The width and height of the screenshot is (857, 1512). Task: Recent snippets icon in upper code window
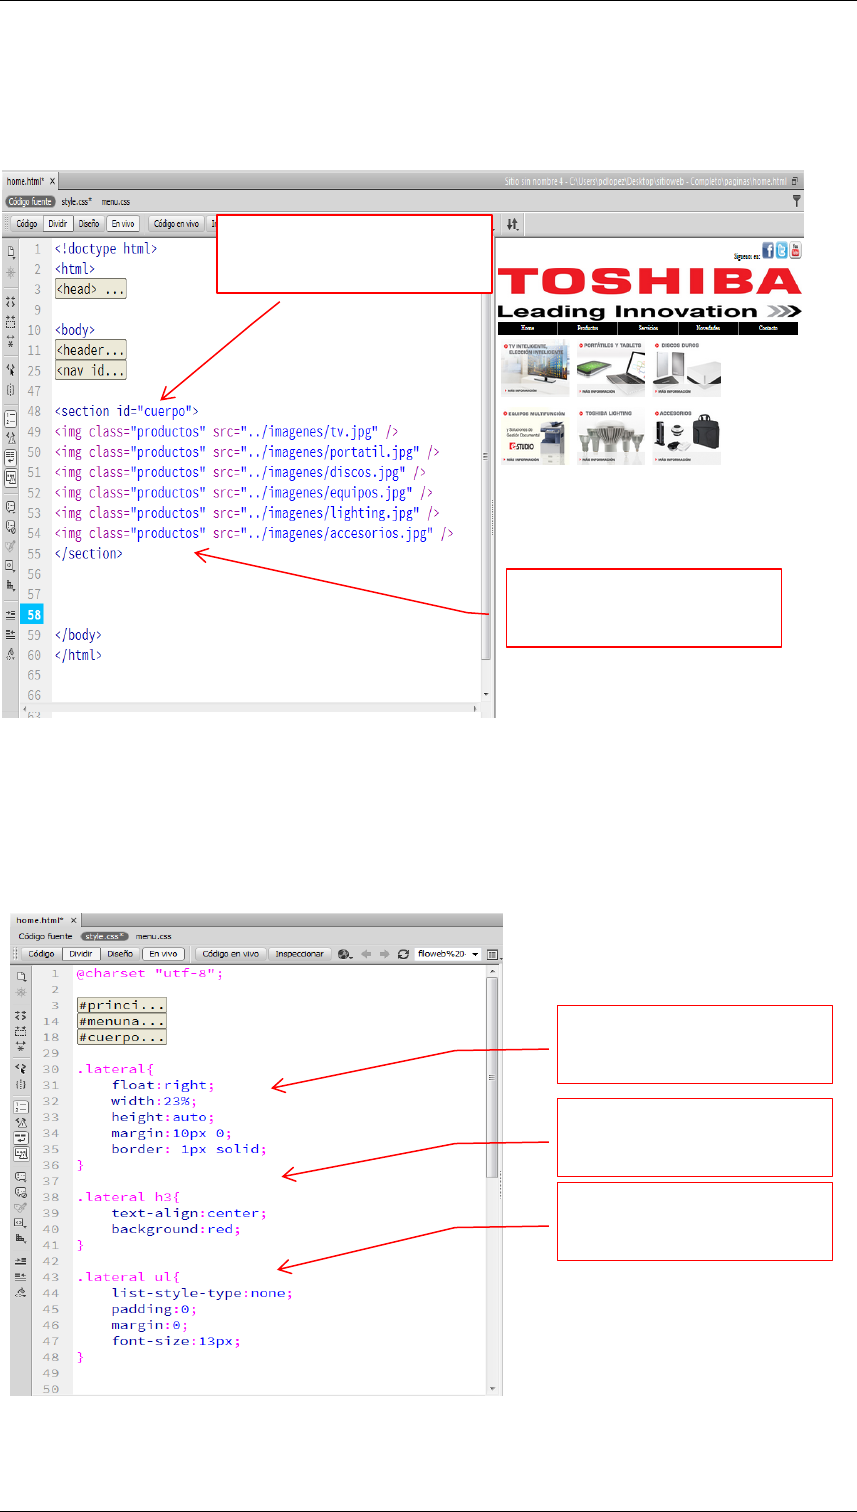11,566
